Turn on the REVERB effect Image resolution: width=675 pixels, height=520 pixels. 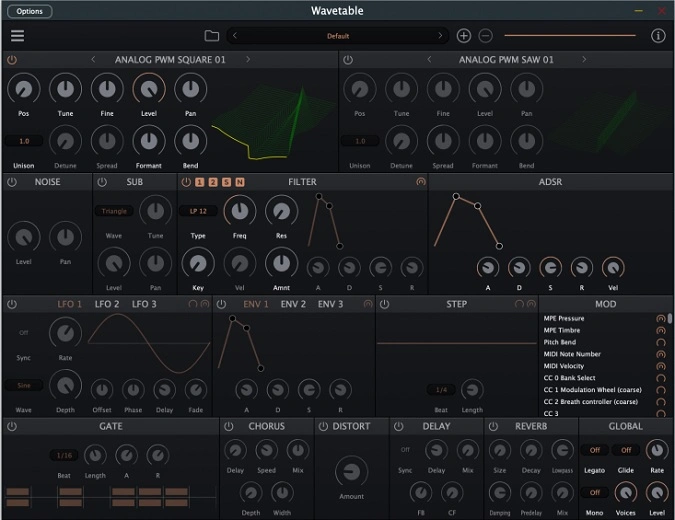493,427
